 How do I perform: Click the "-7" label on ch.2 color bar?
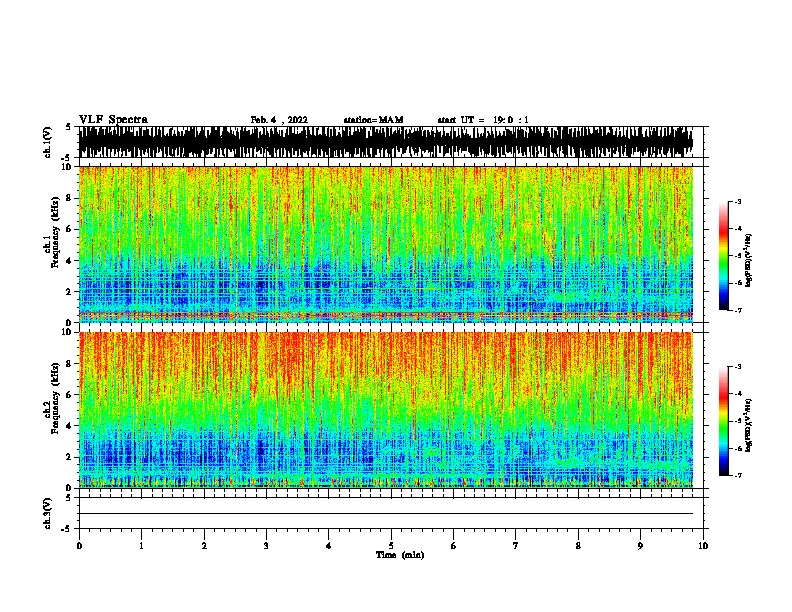click(737, 475)
